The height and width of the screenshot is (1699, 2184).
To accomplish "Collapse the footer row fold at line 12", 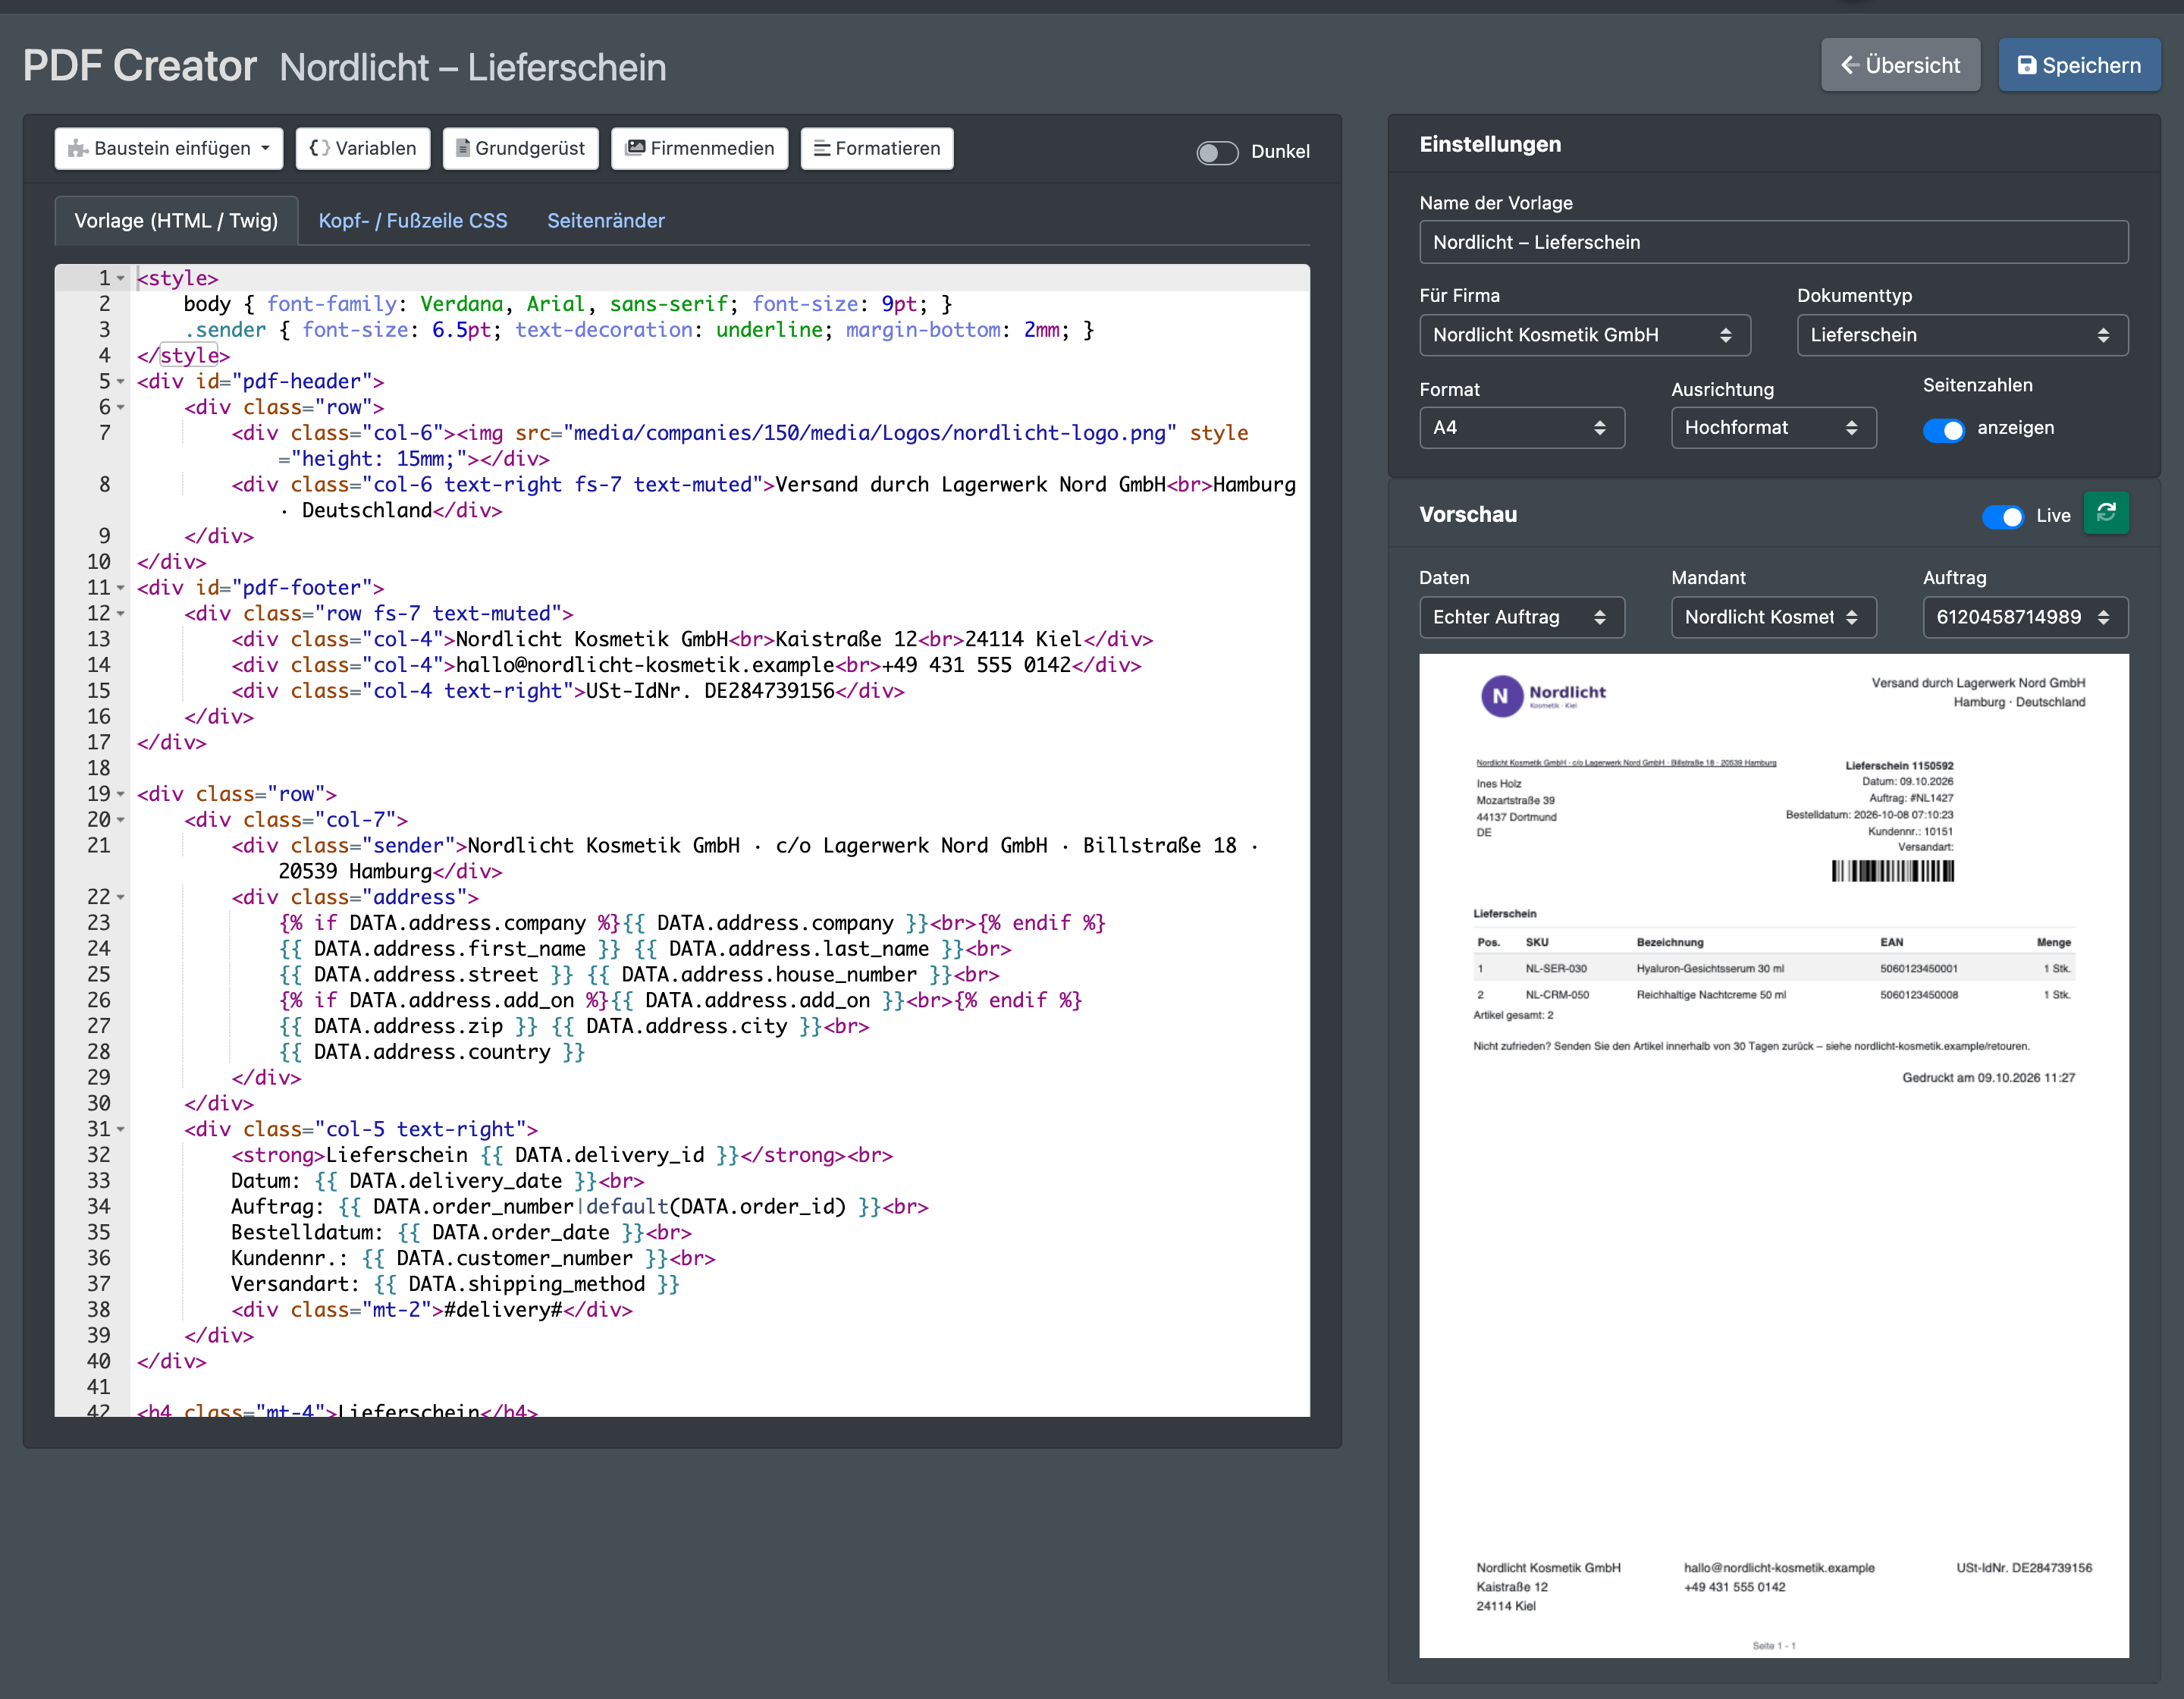I will [x=121, y=614].
